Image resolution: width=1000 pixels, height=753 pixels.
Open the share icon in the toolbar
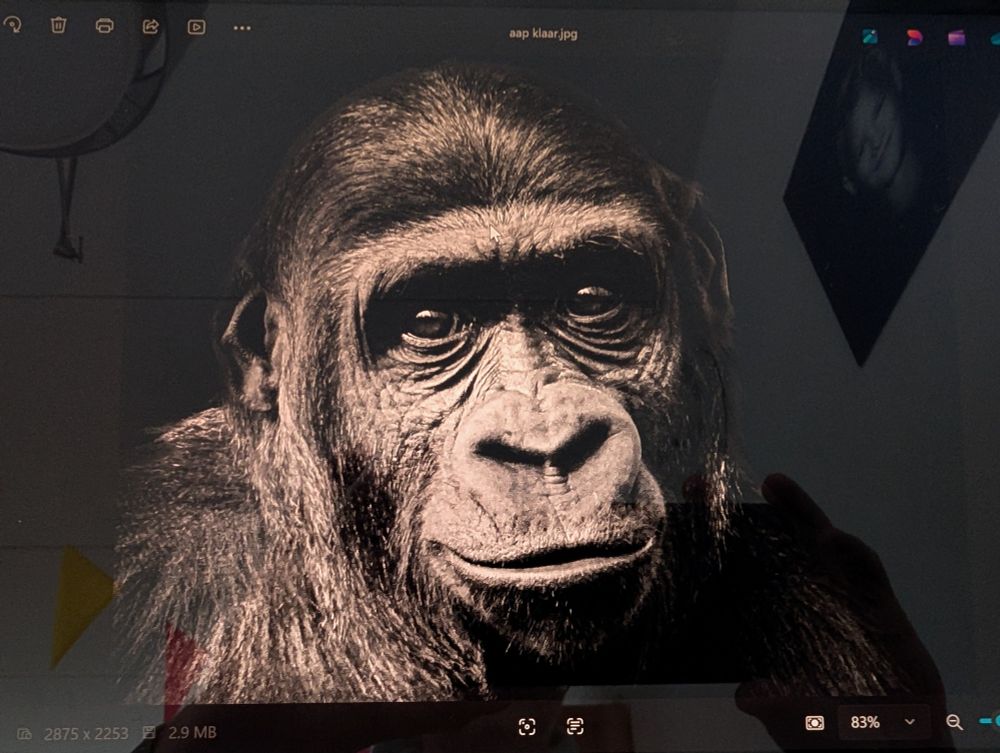click(151, 26)
